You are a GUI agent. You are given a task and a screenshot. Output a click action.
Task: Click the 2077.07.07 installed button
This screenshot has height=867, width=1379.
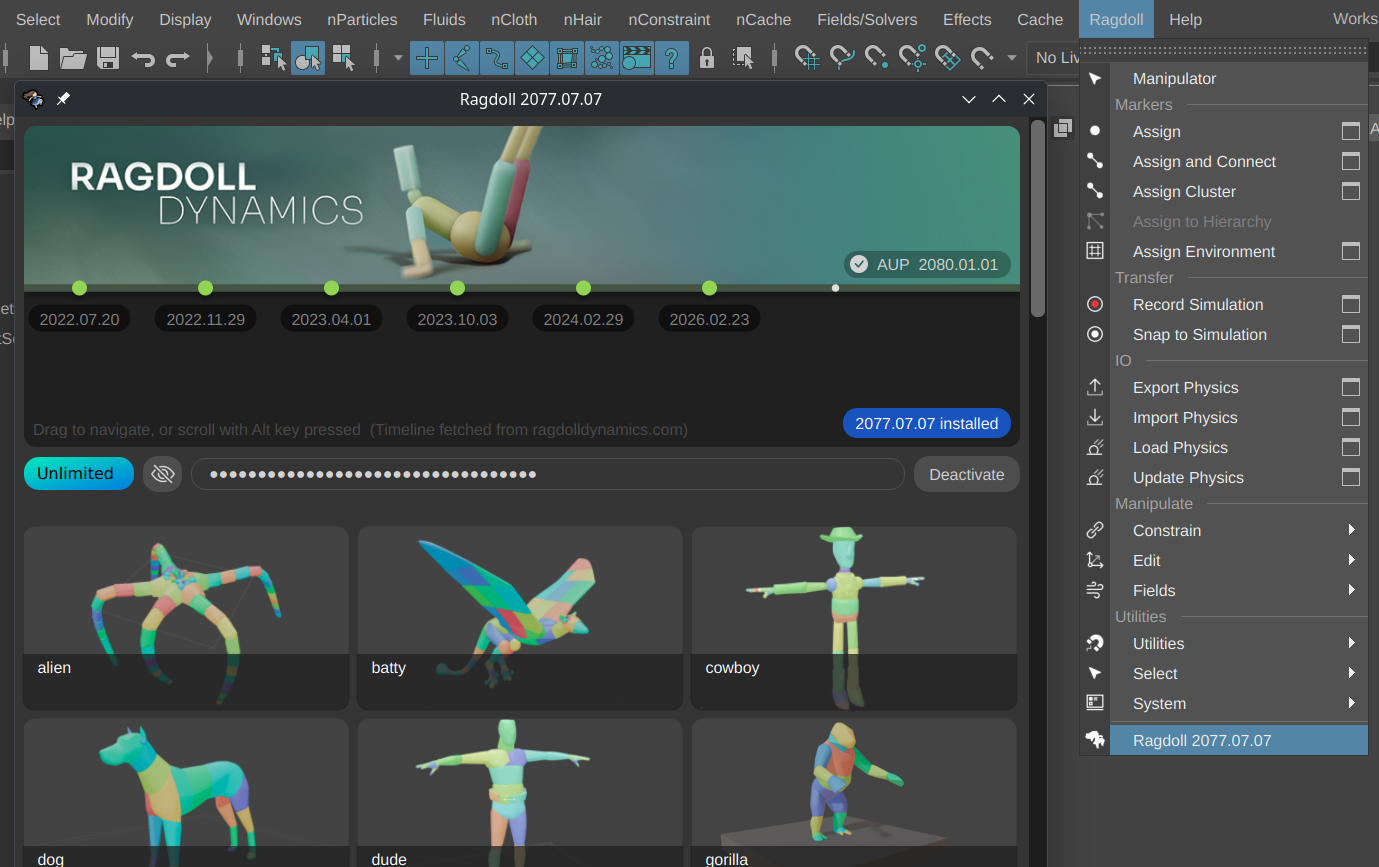(927, 423)
